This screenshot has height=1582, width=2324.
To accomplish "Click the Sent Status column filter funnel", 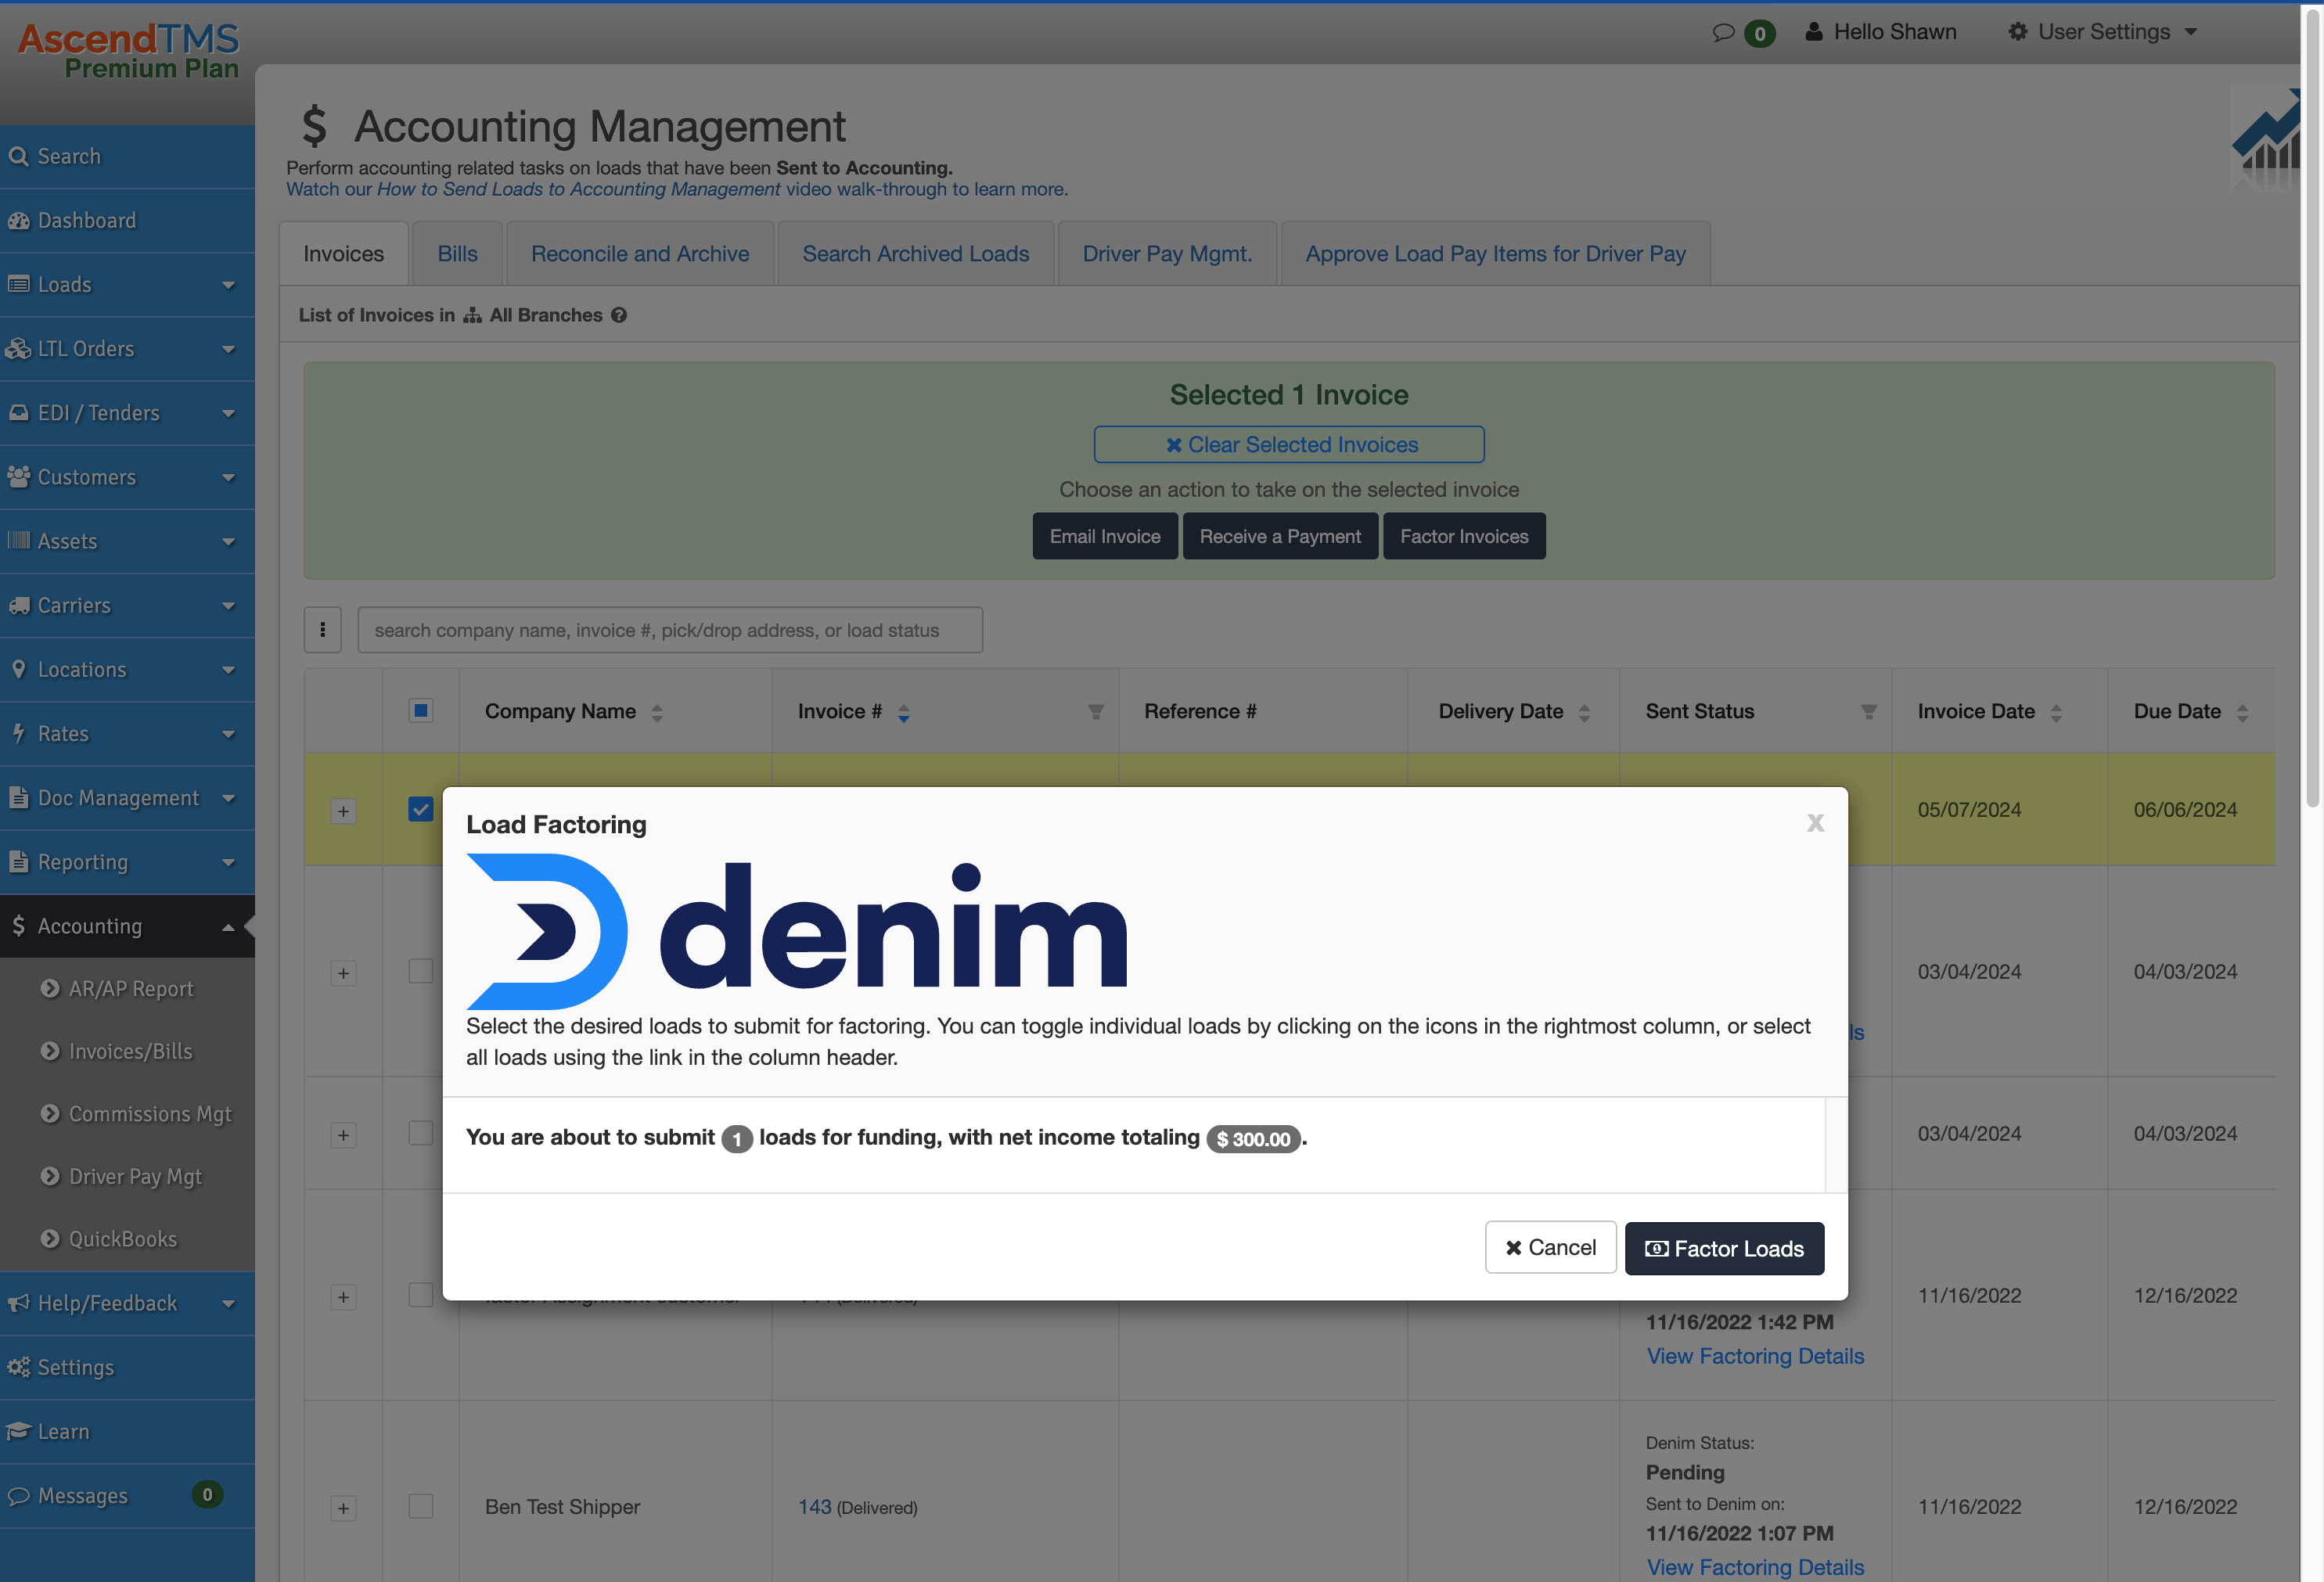I will [x=1868, y=711].
